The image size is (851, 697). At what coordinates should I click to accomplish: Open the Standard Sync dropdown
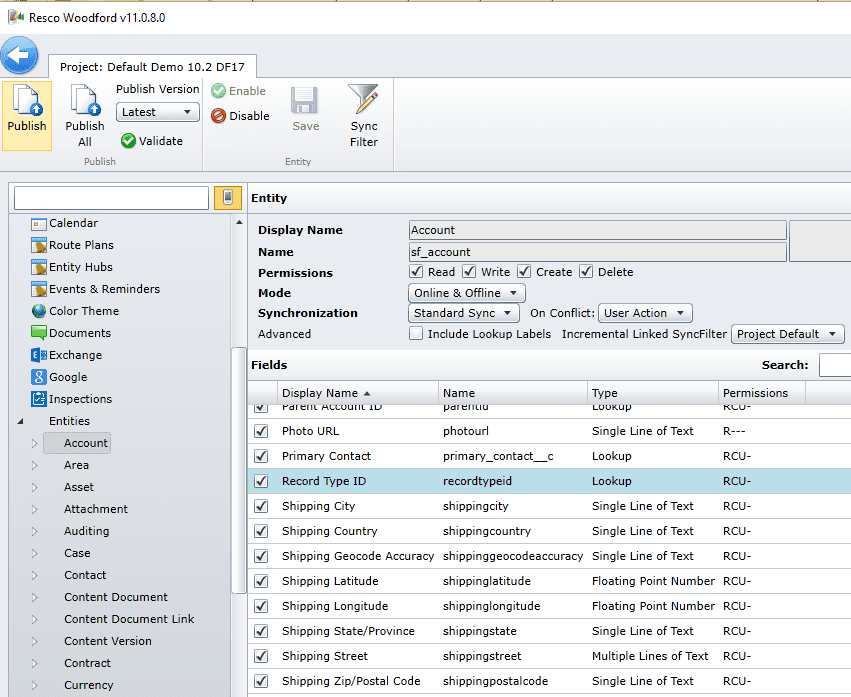tap(463, 313)
